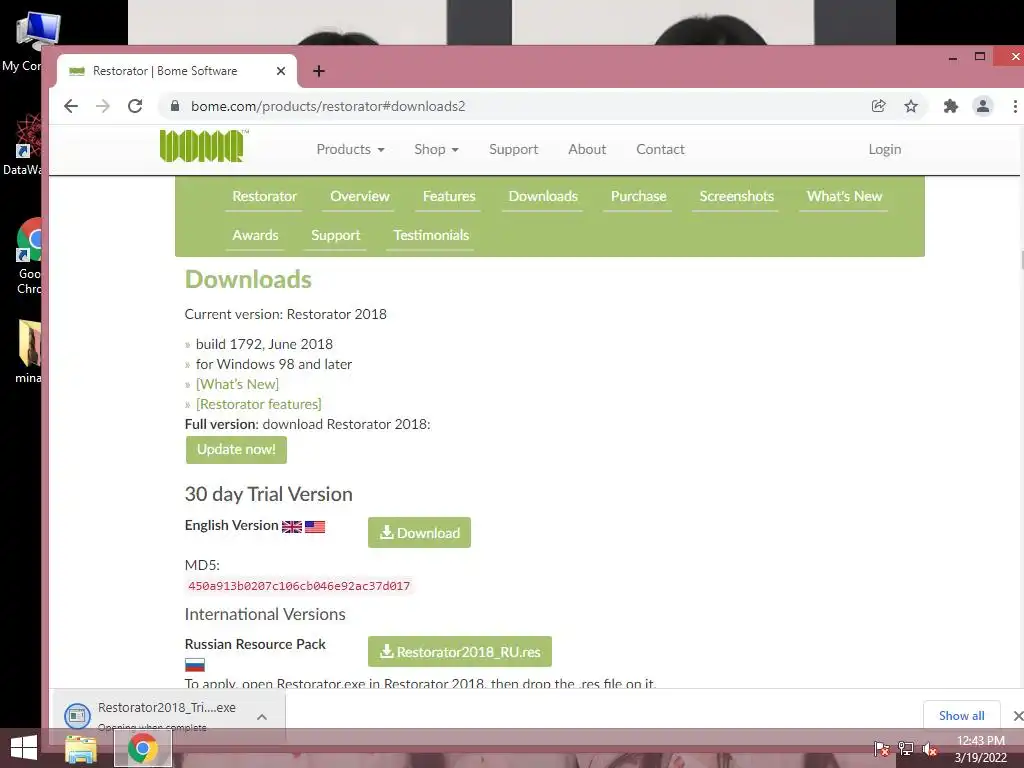Image resolution: width=1024 pixels, height=768 pixels.
Task: Click the taskbar clock showing 12:43 PM
Action: (980, 749)
